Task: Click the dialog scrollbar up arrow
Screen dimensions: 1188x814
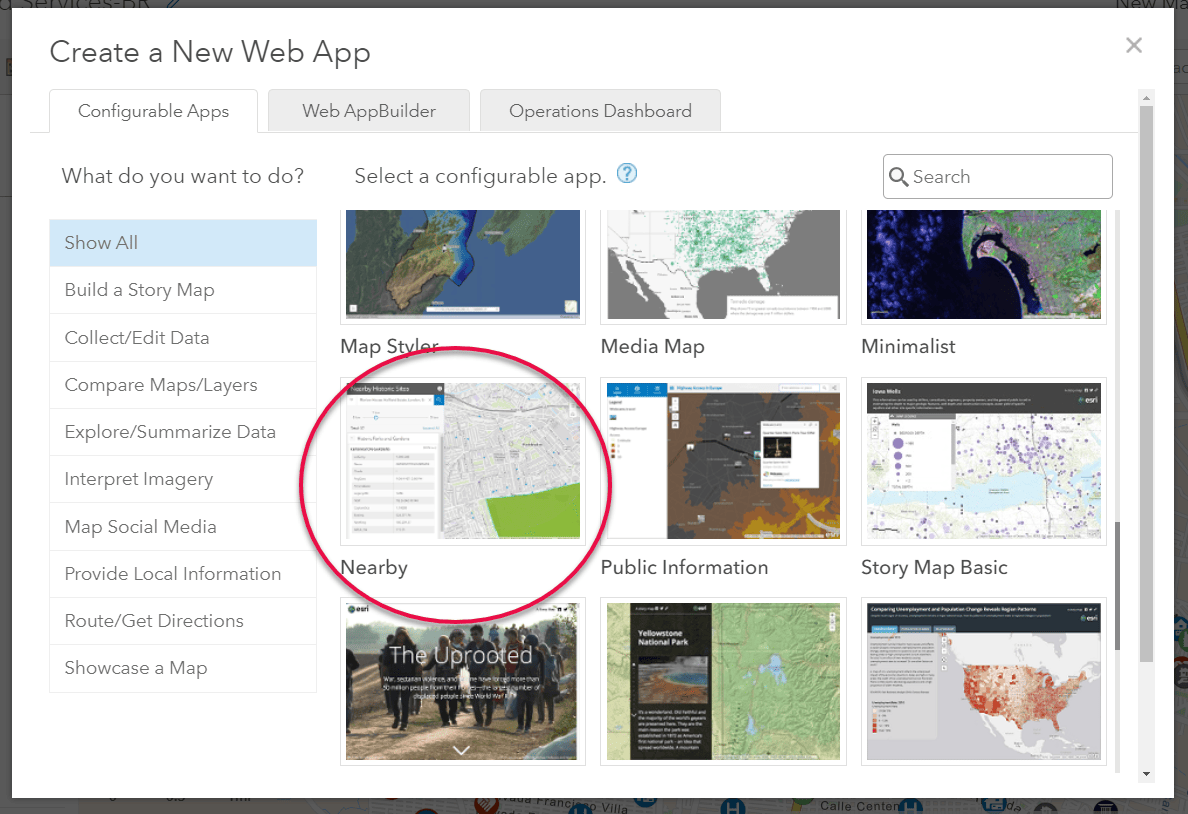Action: point(1146,98)
